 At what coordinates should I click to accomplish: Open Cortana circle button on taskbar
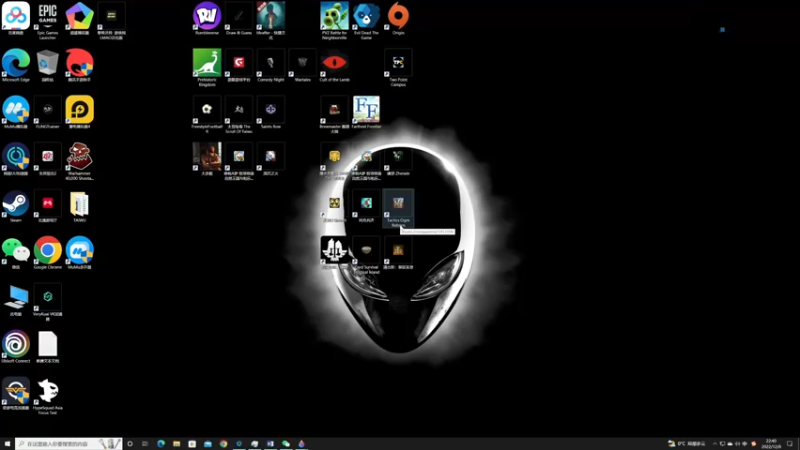tap(130, 444)
